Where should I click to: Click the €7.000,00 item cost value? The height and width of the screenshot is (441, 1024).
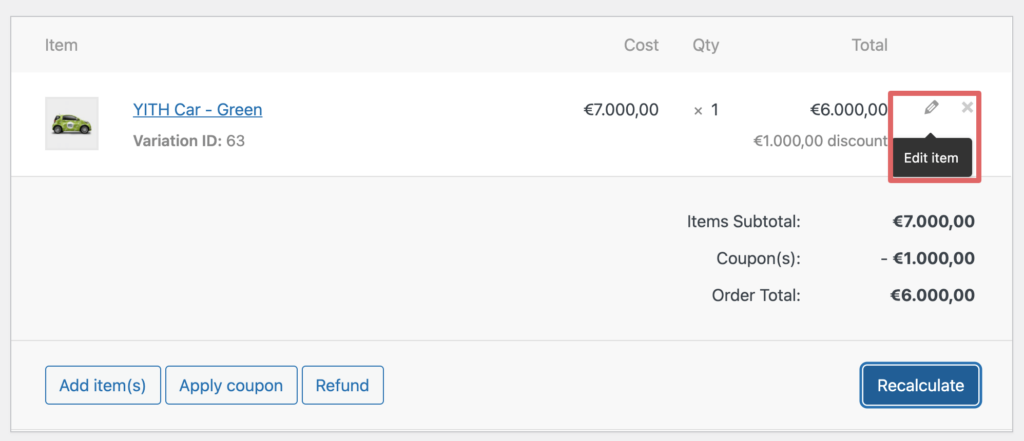tap(621, 109)
